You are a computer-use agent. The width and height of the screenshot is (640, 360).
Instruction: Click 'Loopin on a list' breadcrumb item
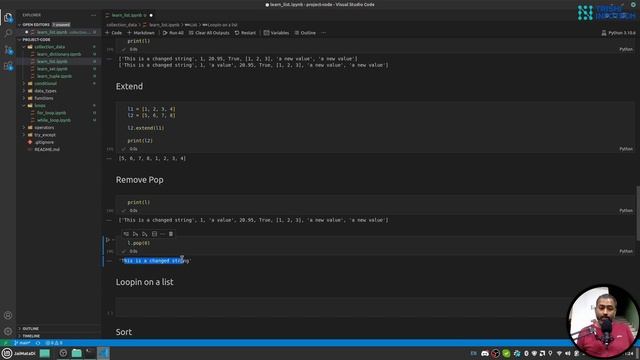(220, 25)
